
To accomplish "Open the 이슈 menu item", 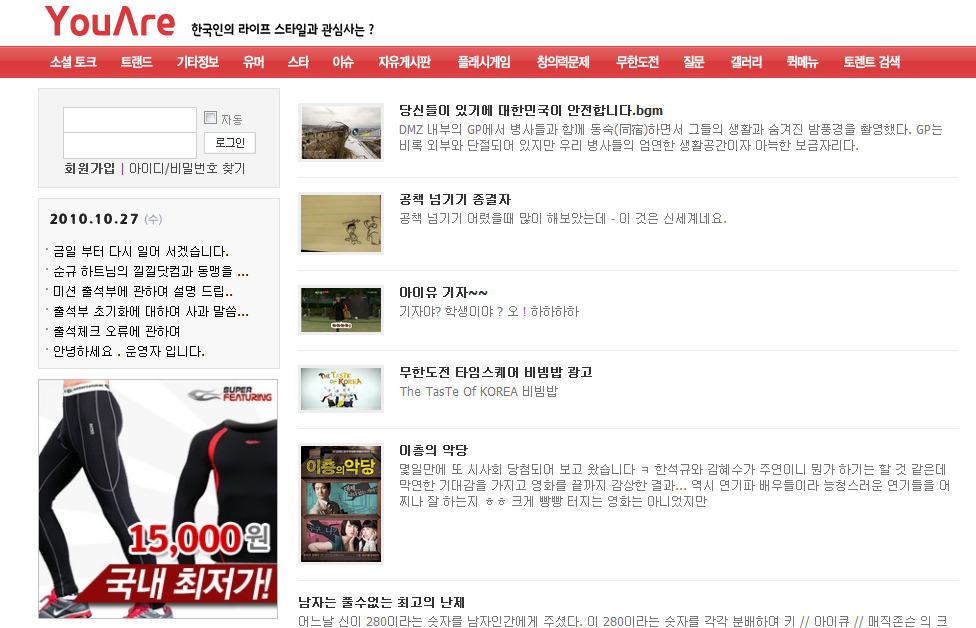I will [343, 62].
